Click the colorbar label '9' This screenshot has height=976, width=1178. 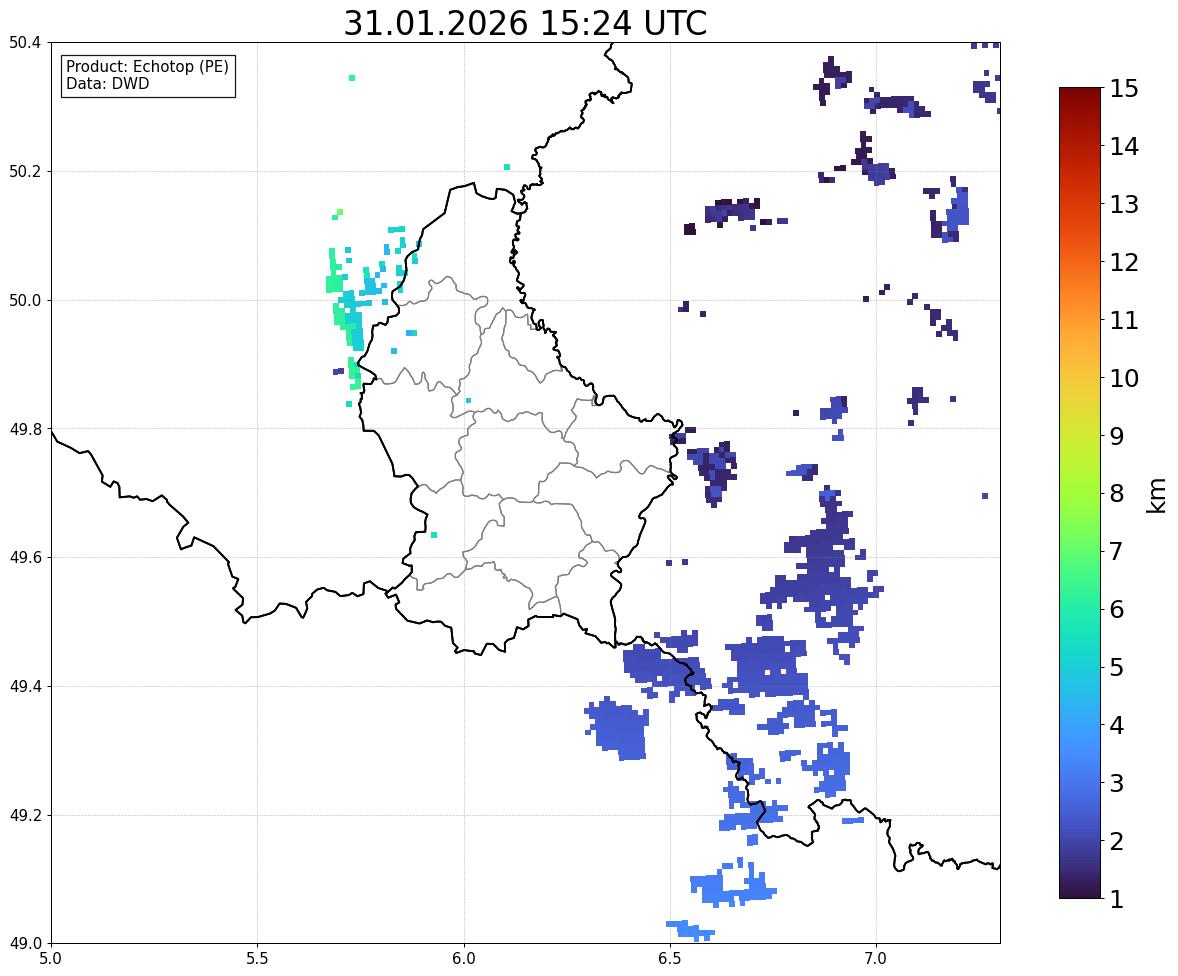(1117, 436)
